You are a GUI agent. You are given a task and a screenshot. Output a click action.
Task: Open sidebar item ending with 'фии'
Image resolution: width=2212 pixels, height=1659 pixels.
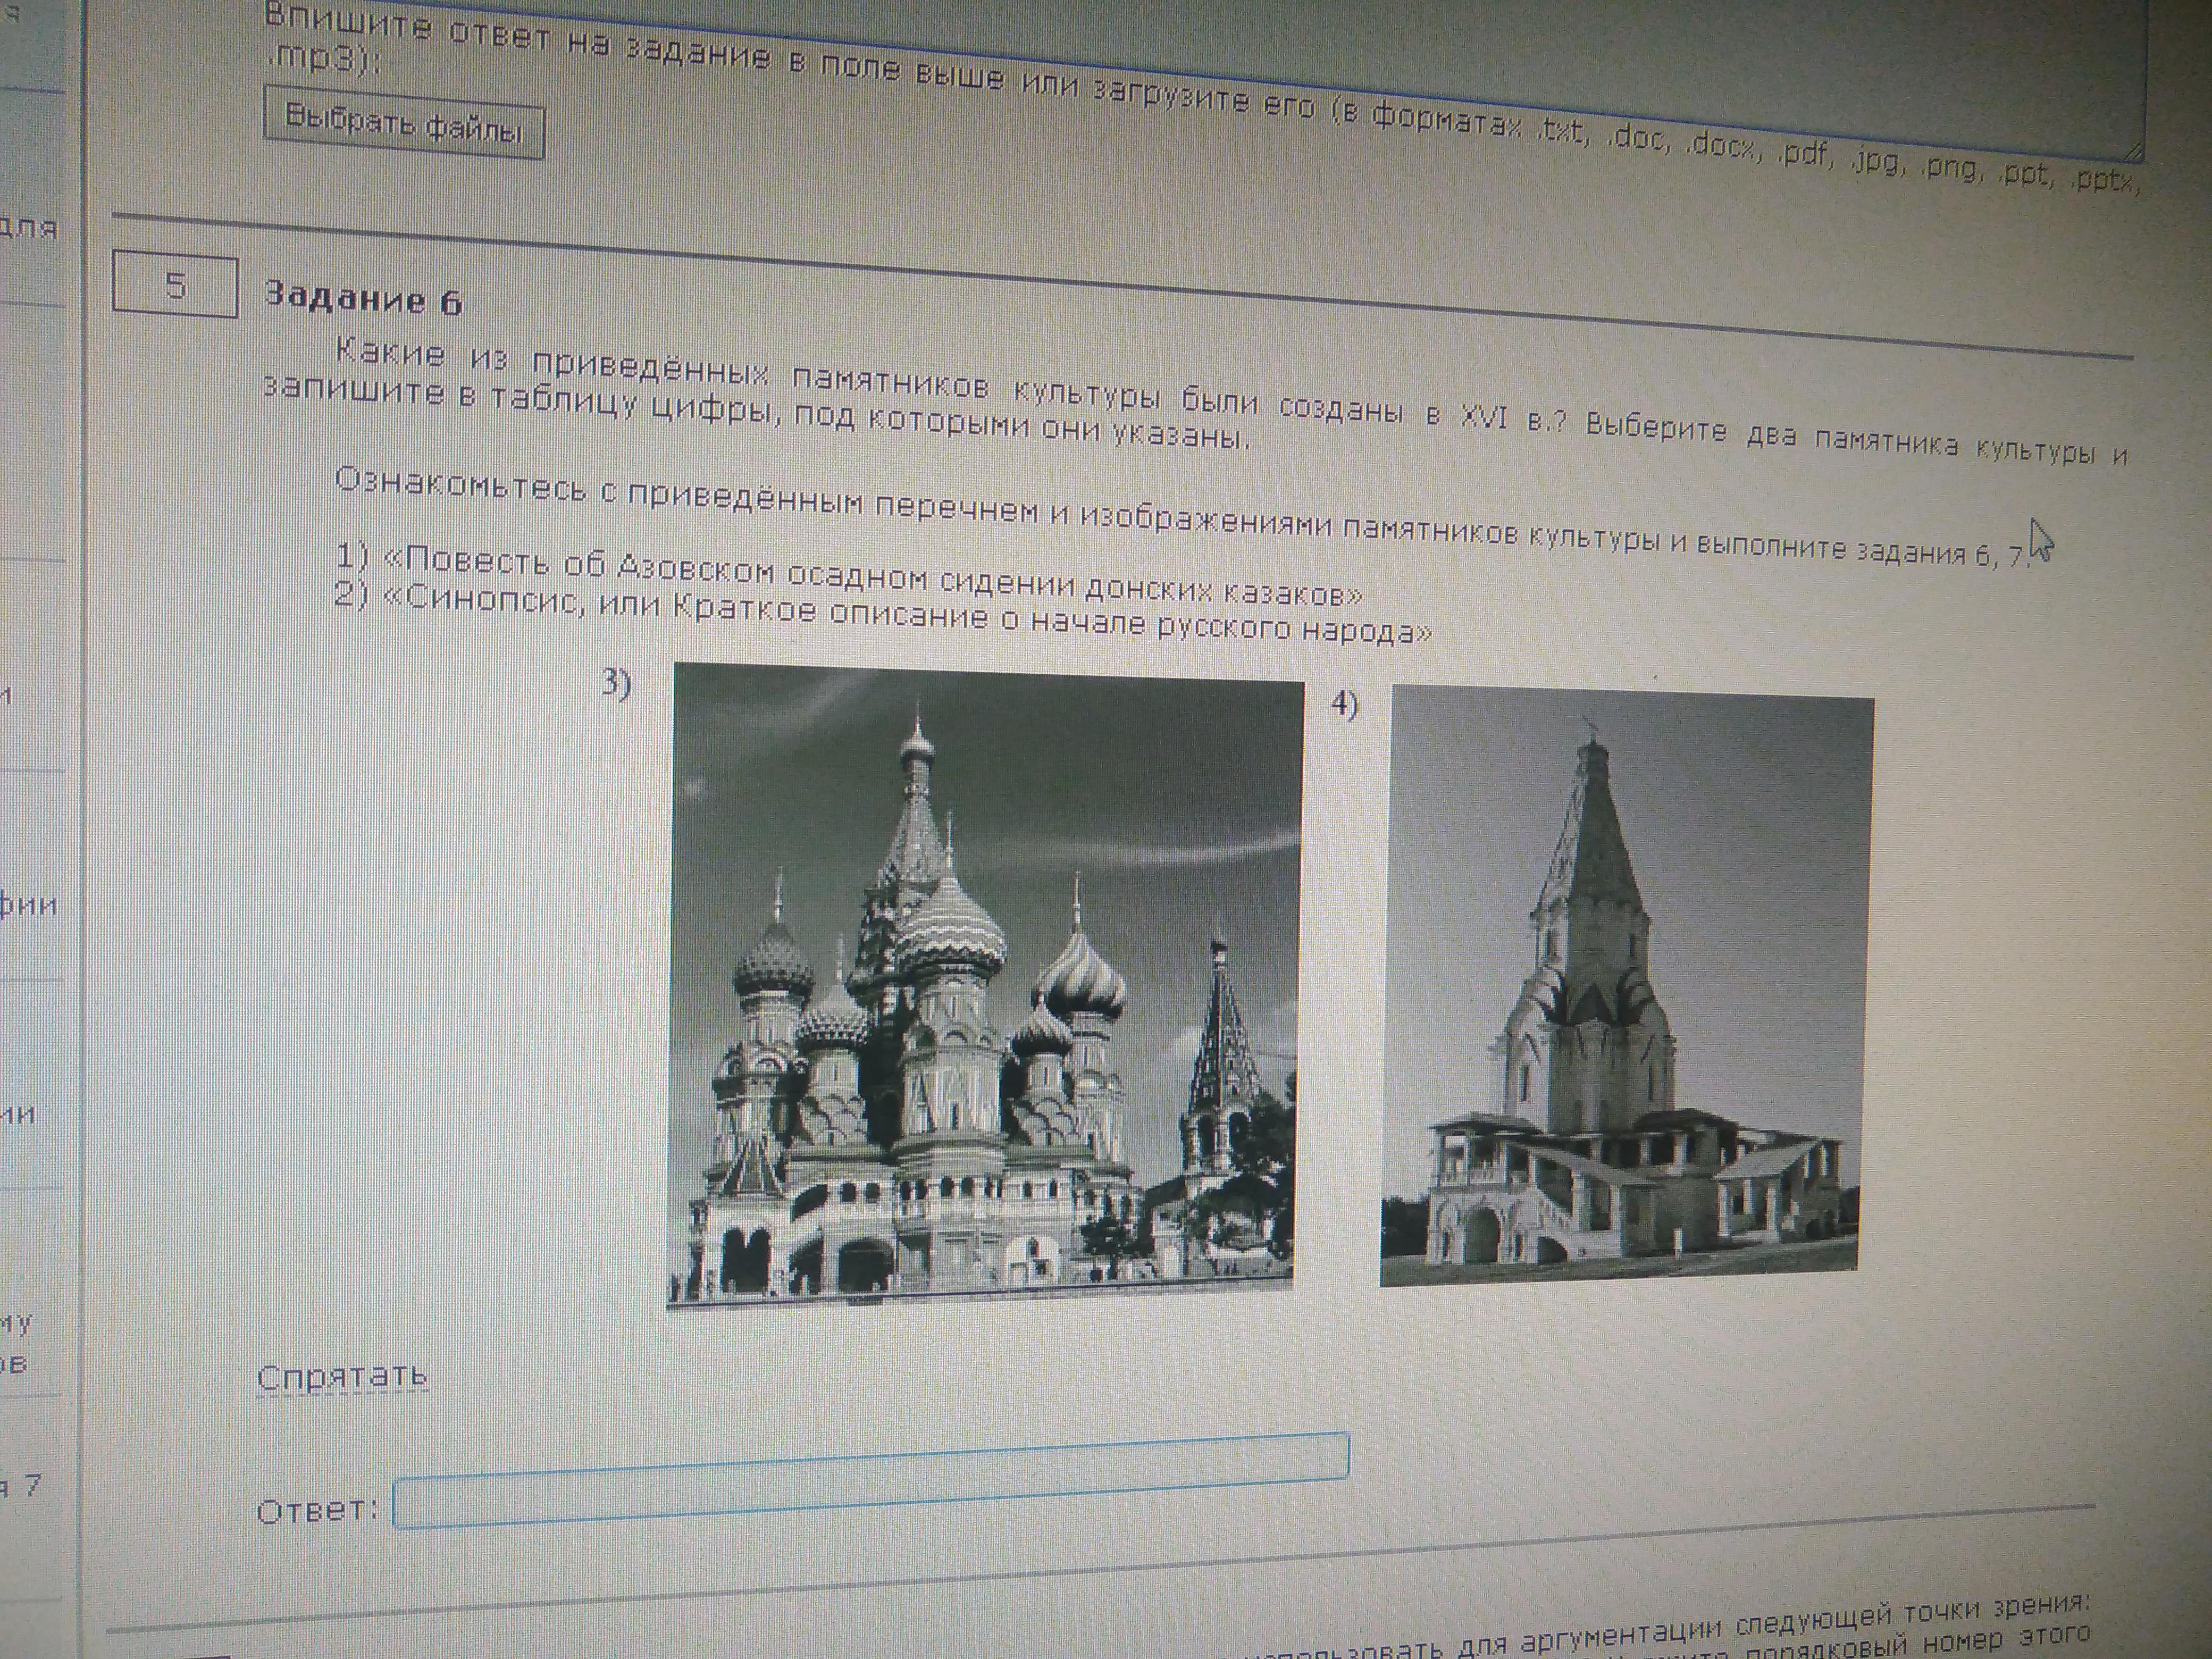pyautogui.click(x=28, y=905)
